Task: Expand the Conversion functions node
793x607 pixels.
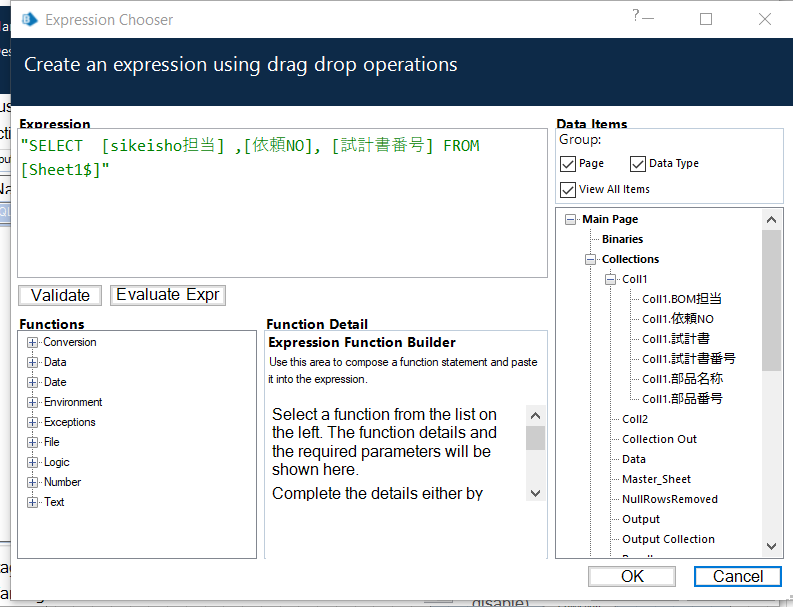Action: click(x=33, y=342)
